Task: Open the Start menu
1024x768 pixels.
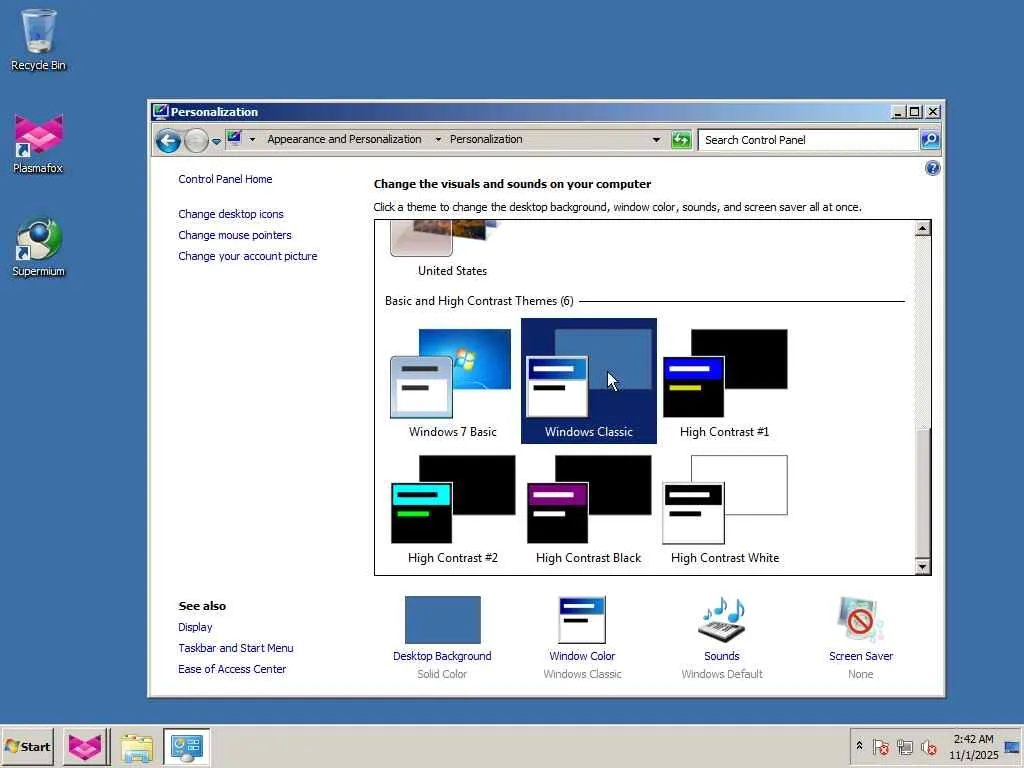Action: (27, 746)
